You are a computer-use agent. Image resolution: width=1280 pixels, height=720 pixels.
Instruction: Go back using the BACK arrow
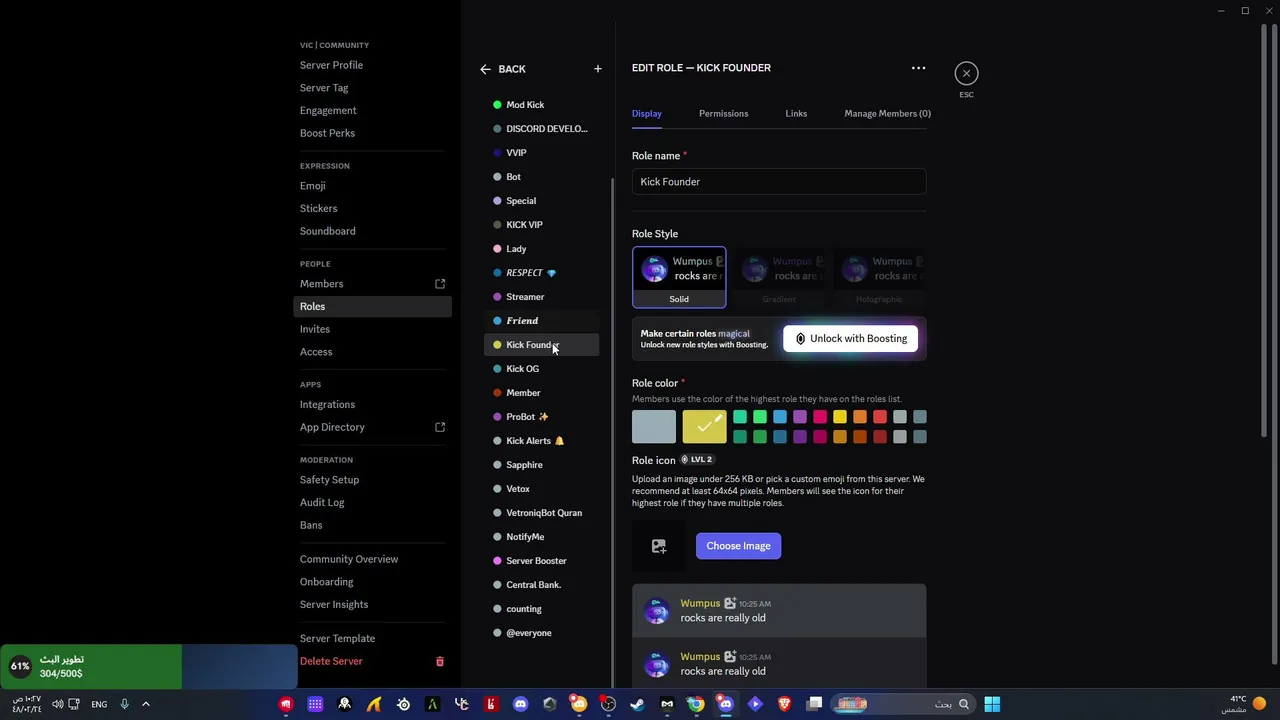coord(502,69)
